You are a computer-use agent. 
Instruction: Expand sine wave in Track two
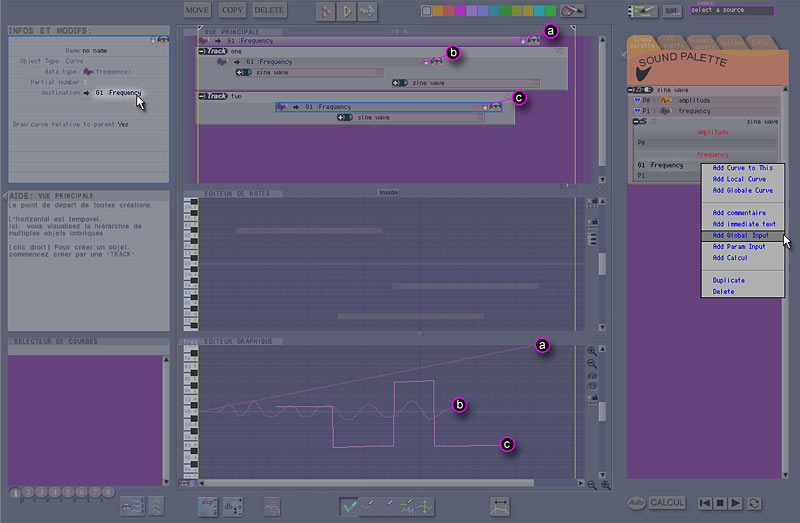pos(341,117)
